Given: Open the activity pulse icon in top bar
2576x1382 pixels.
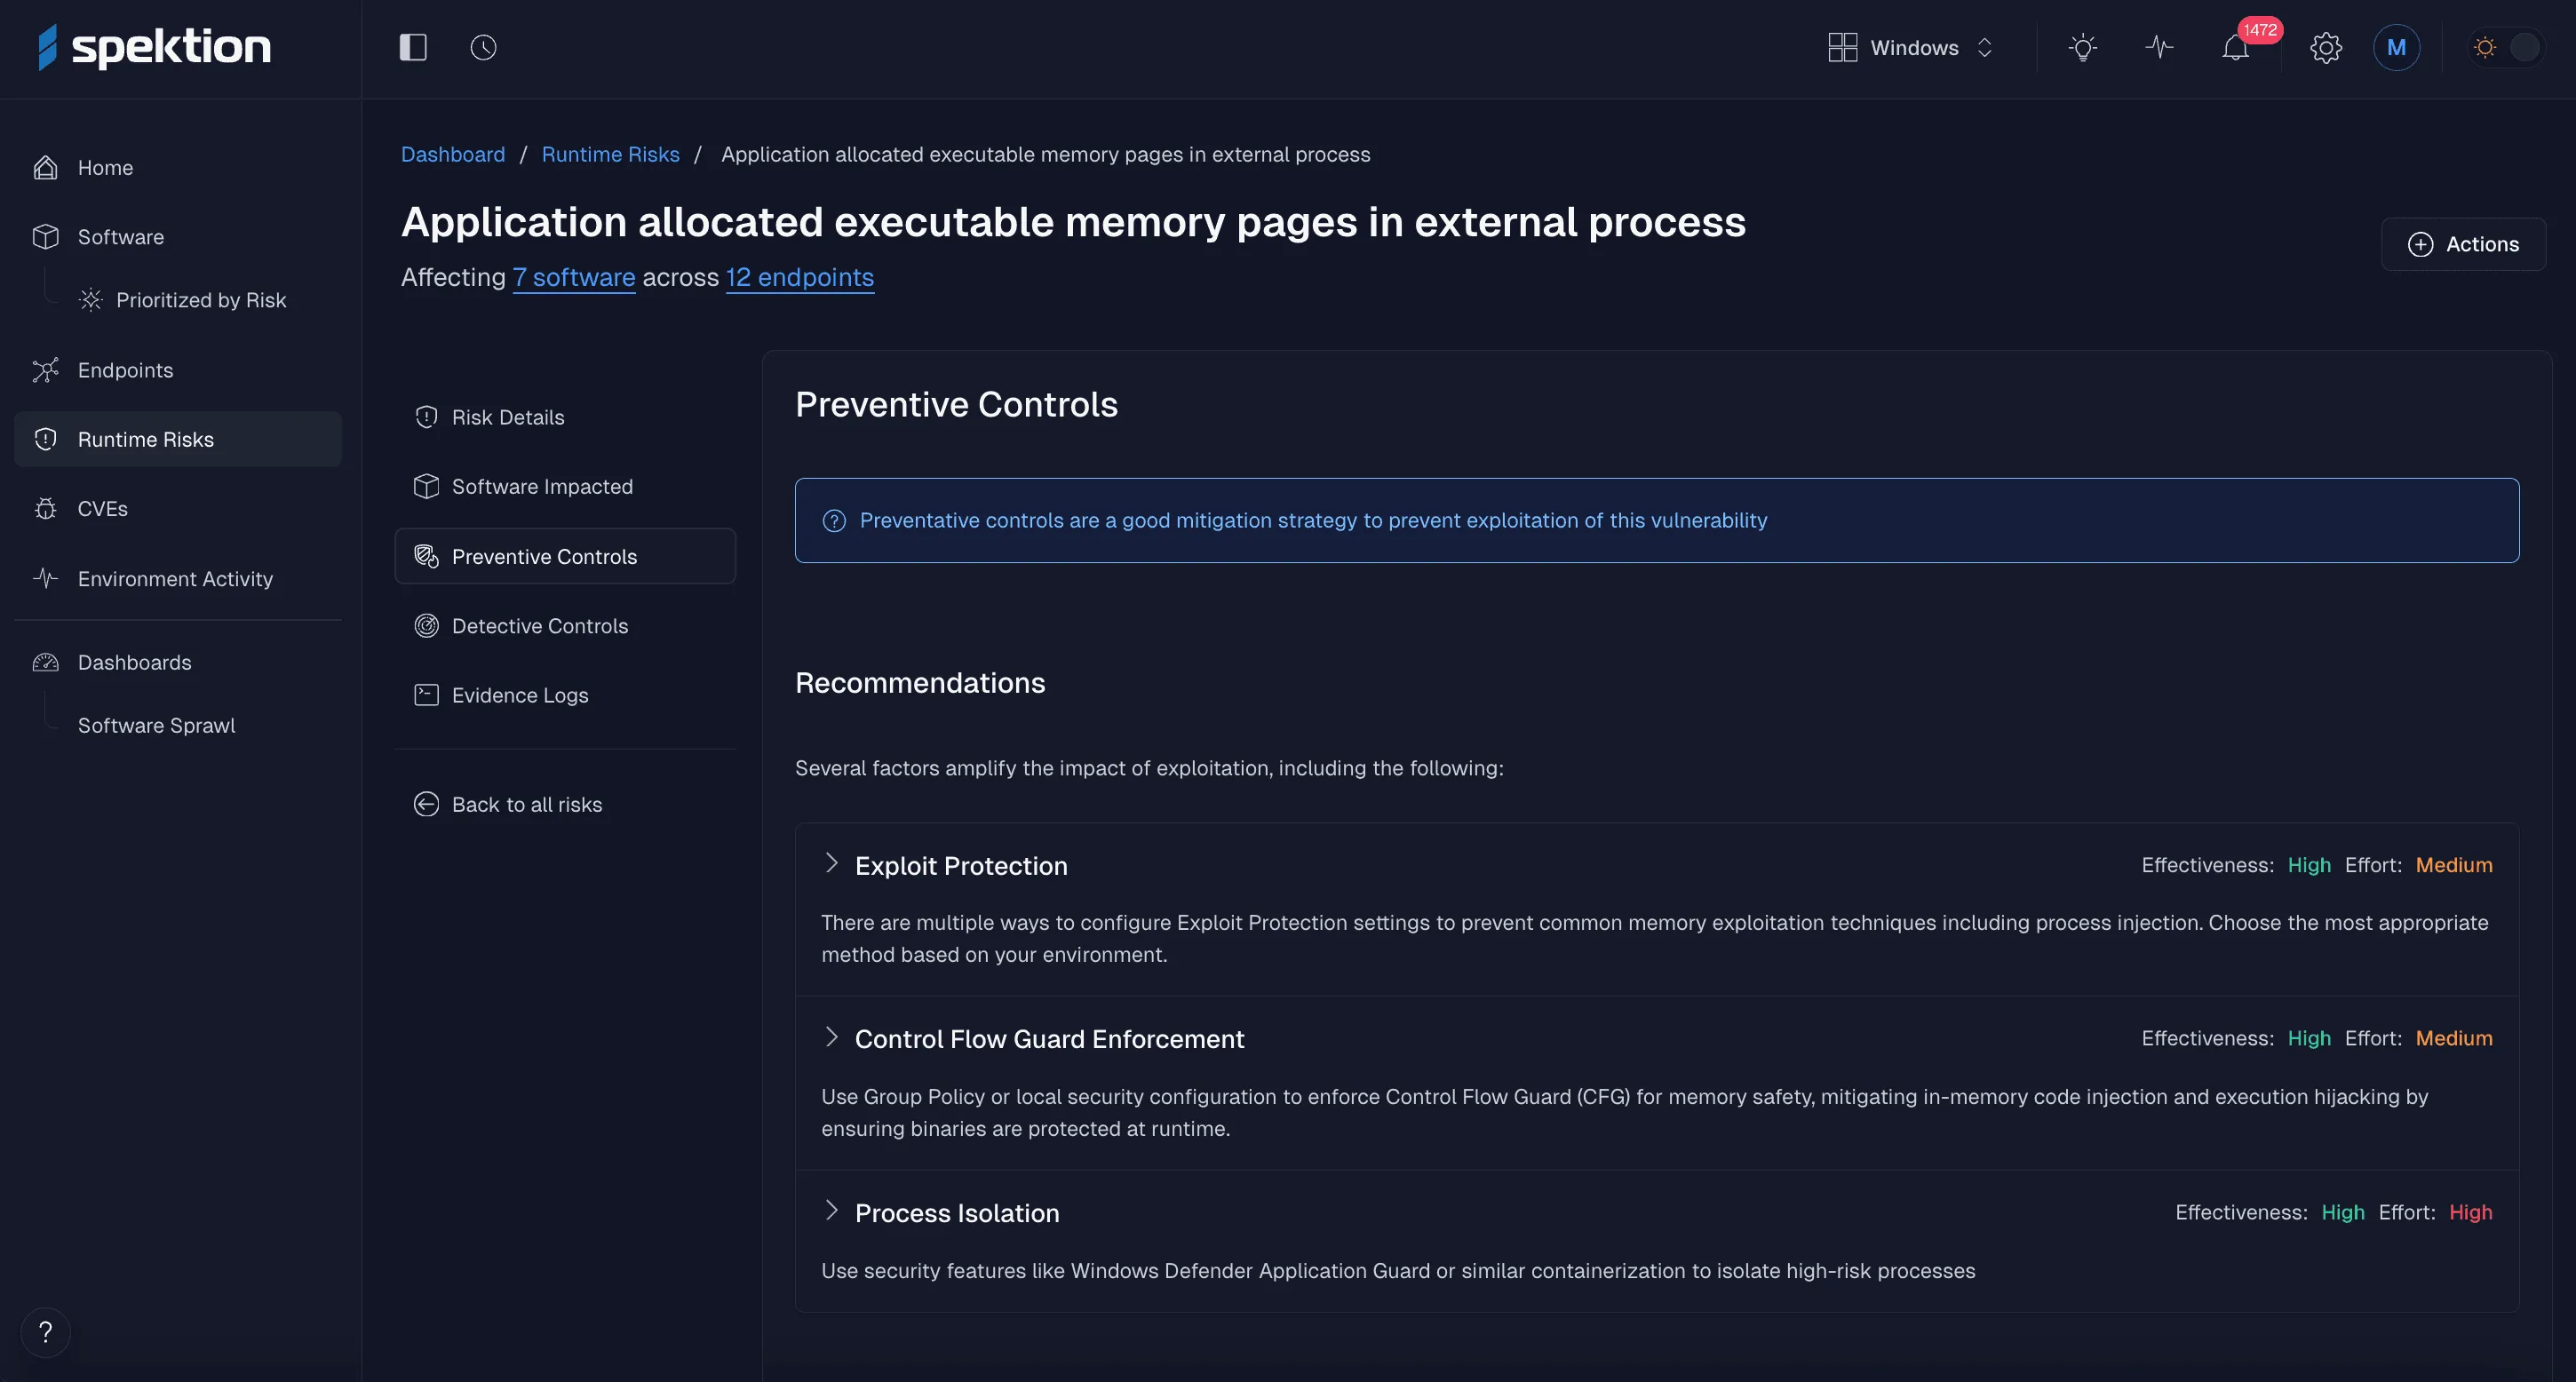Looking at the screenshot, I should click(x=2158, y=46).
